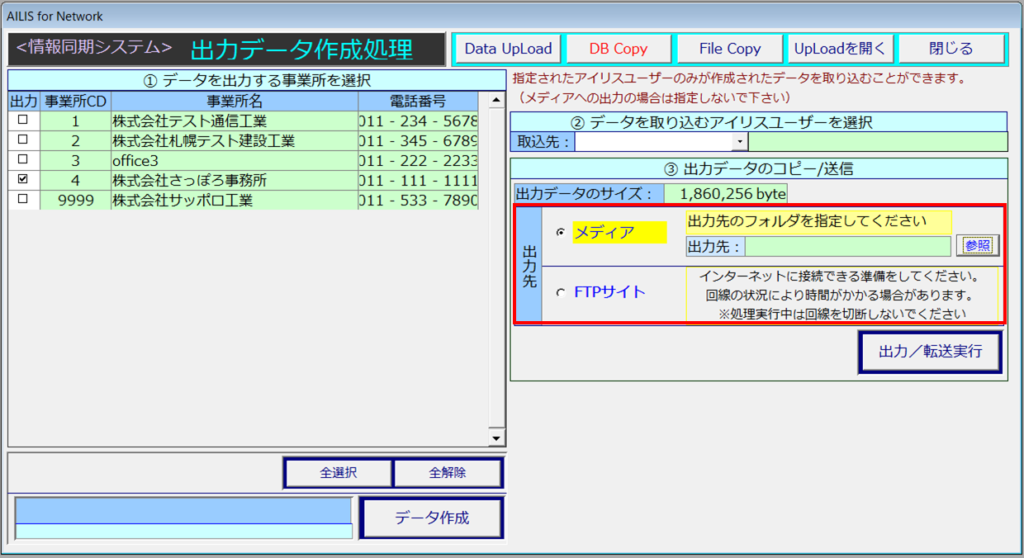Check the box for 株式会社テスト通信工業
The image size is (1024, 558).
click(x=23, y=121)
